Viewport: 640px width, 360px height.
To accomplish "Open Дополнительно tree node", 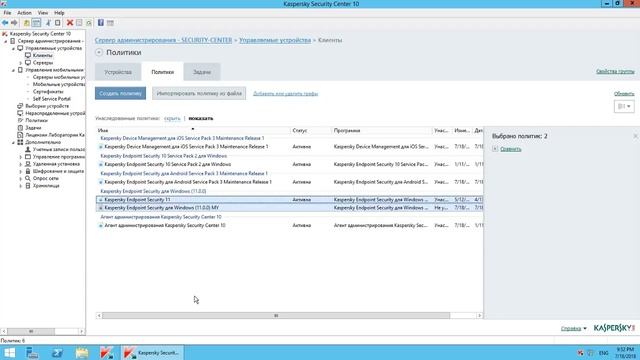I will (x=43, y=142).
